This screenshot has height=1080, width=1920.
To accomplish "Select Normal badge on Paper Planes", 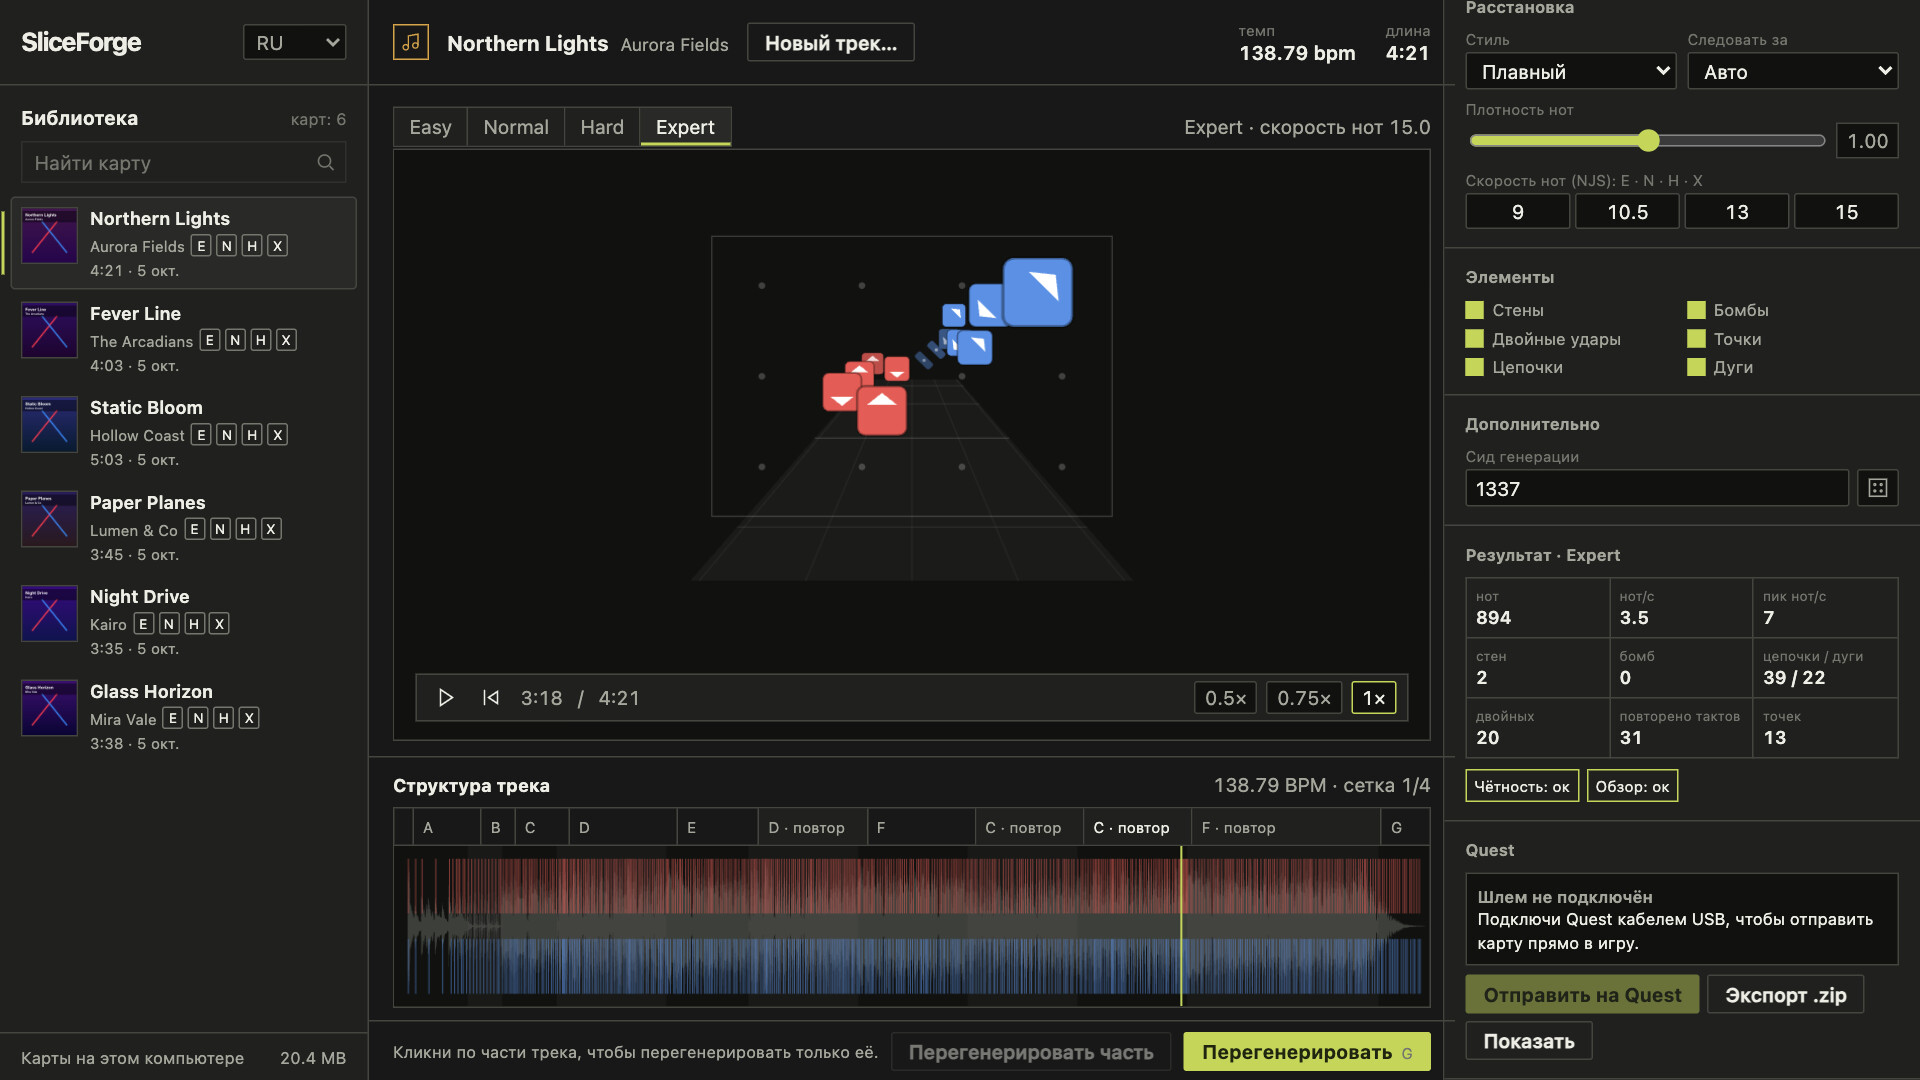I will [x=220, y=529].
